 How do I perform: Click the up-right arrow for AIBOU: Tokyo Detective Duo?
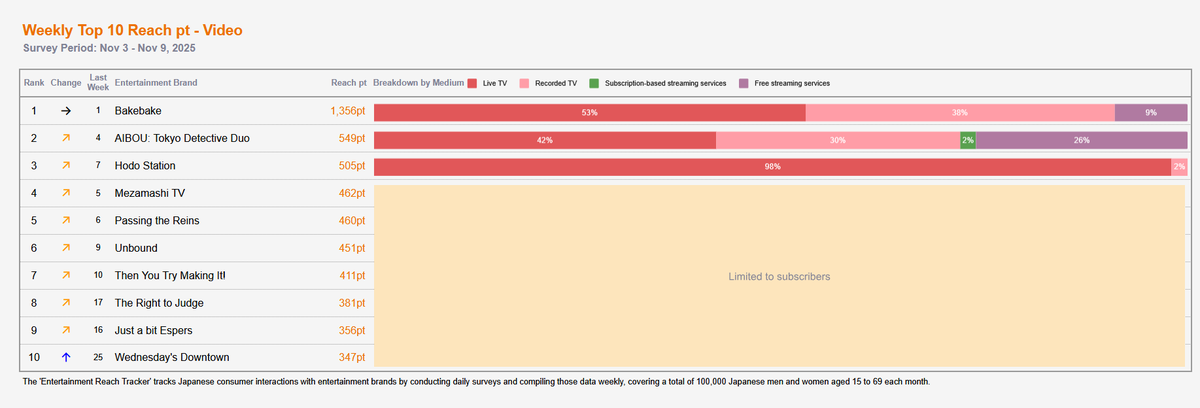coord(66,139)
